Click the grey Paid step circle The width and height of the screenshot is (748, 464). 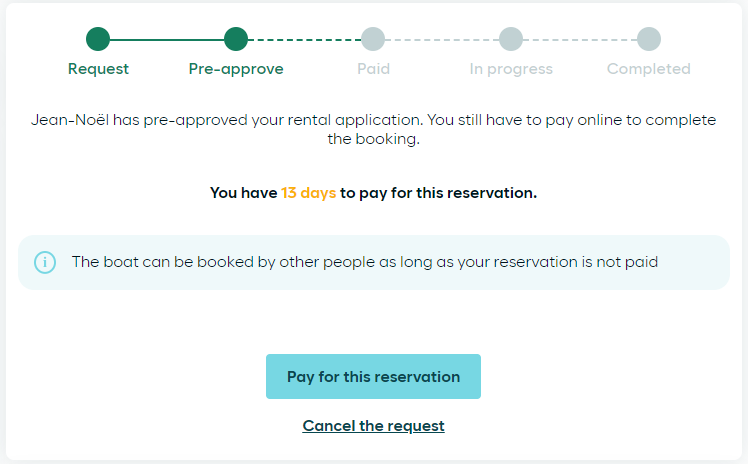373,39
